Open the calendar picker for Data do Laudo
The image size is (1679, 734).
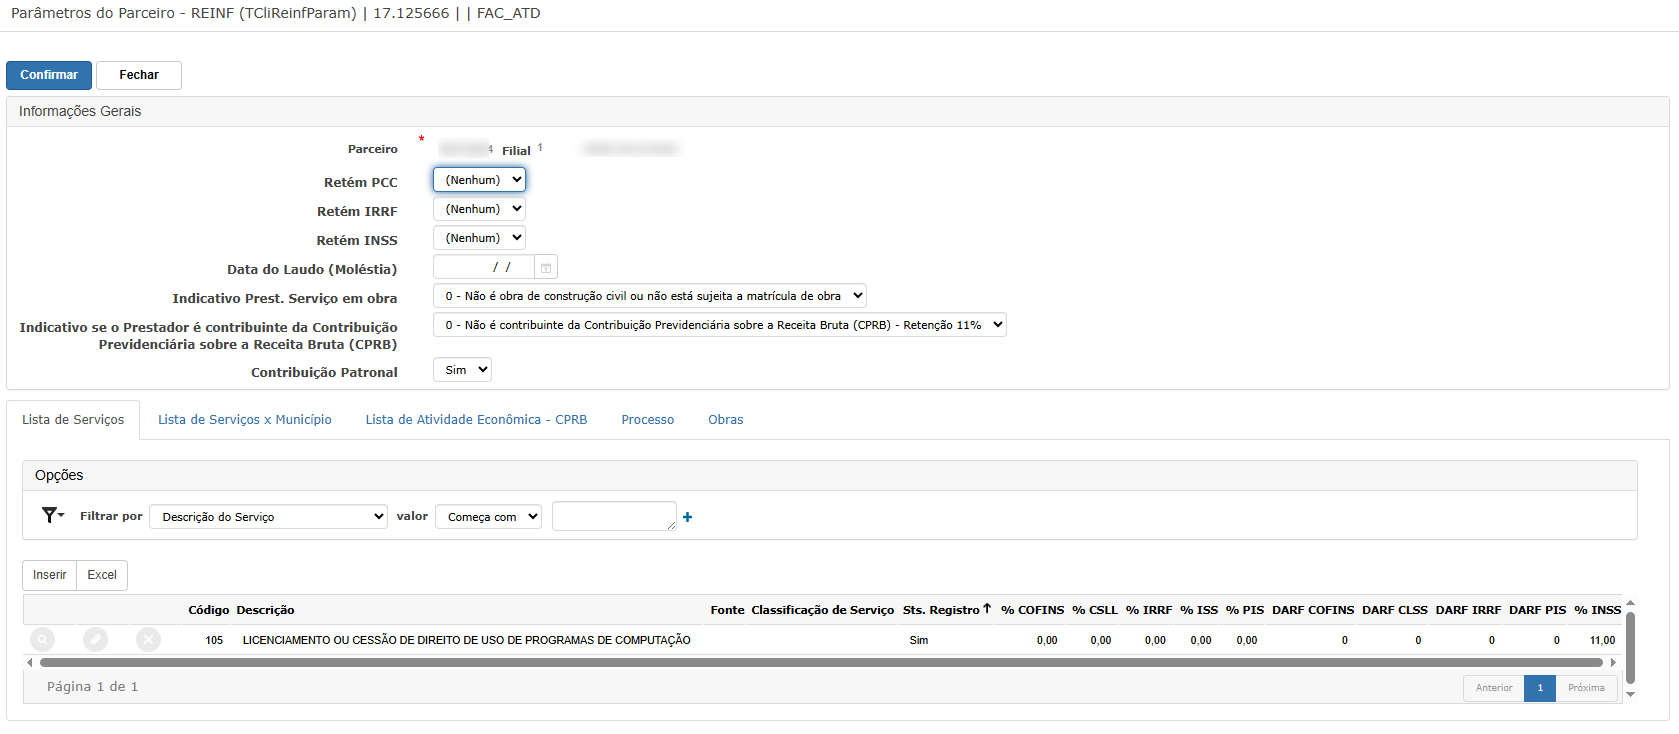pos(546,268)
